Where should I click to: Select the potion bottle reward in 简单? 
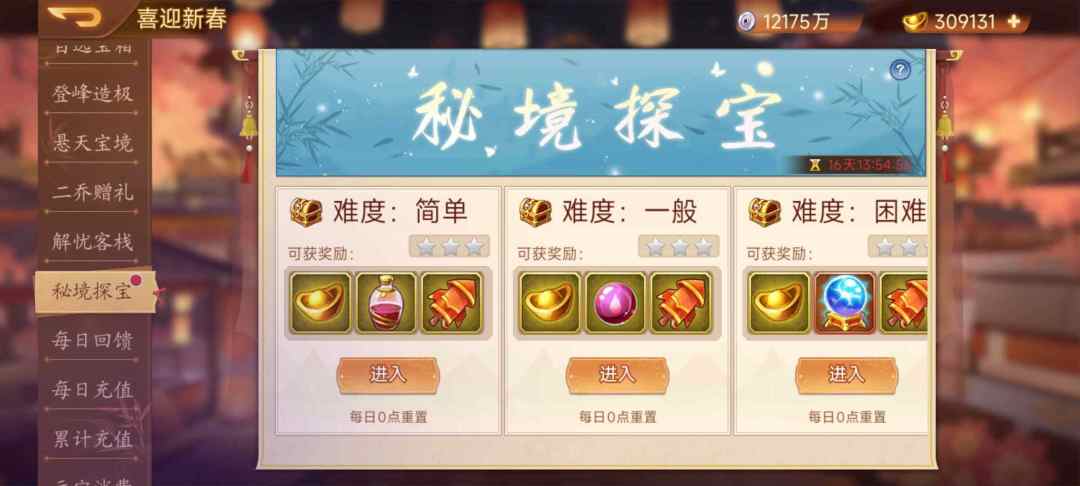pyautogui.click(x=386, y=303)
